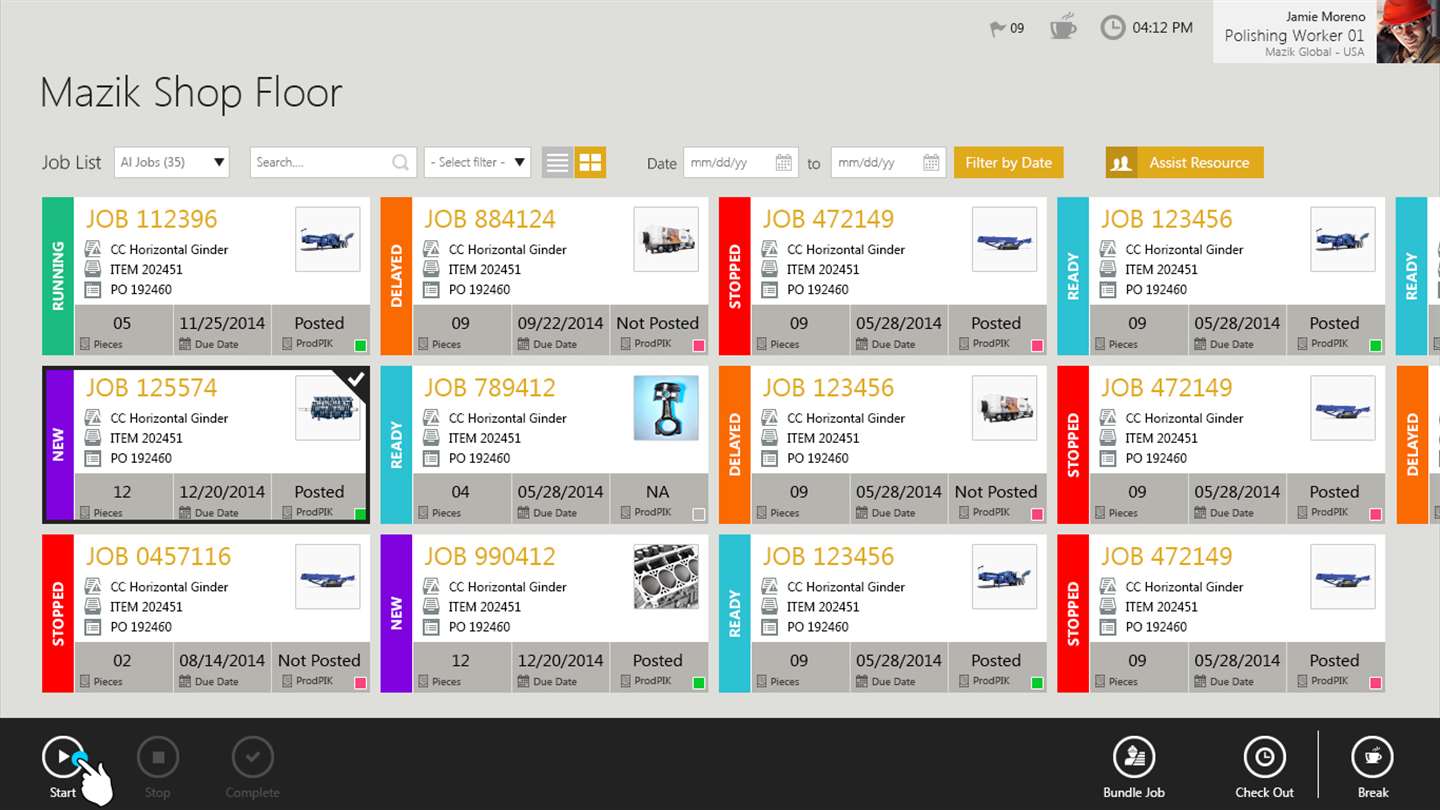Click people icon on Assist Resource button
This screenshot has width=1440, height=810.
coord(1121,163)
